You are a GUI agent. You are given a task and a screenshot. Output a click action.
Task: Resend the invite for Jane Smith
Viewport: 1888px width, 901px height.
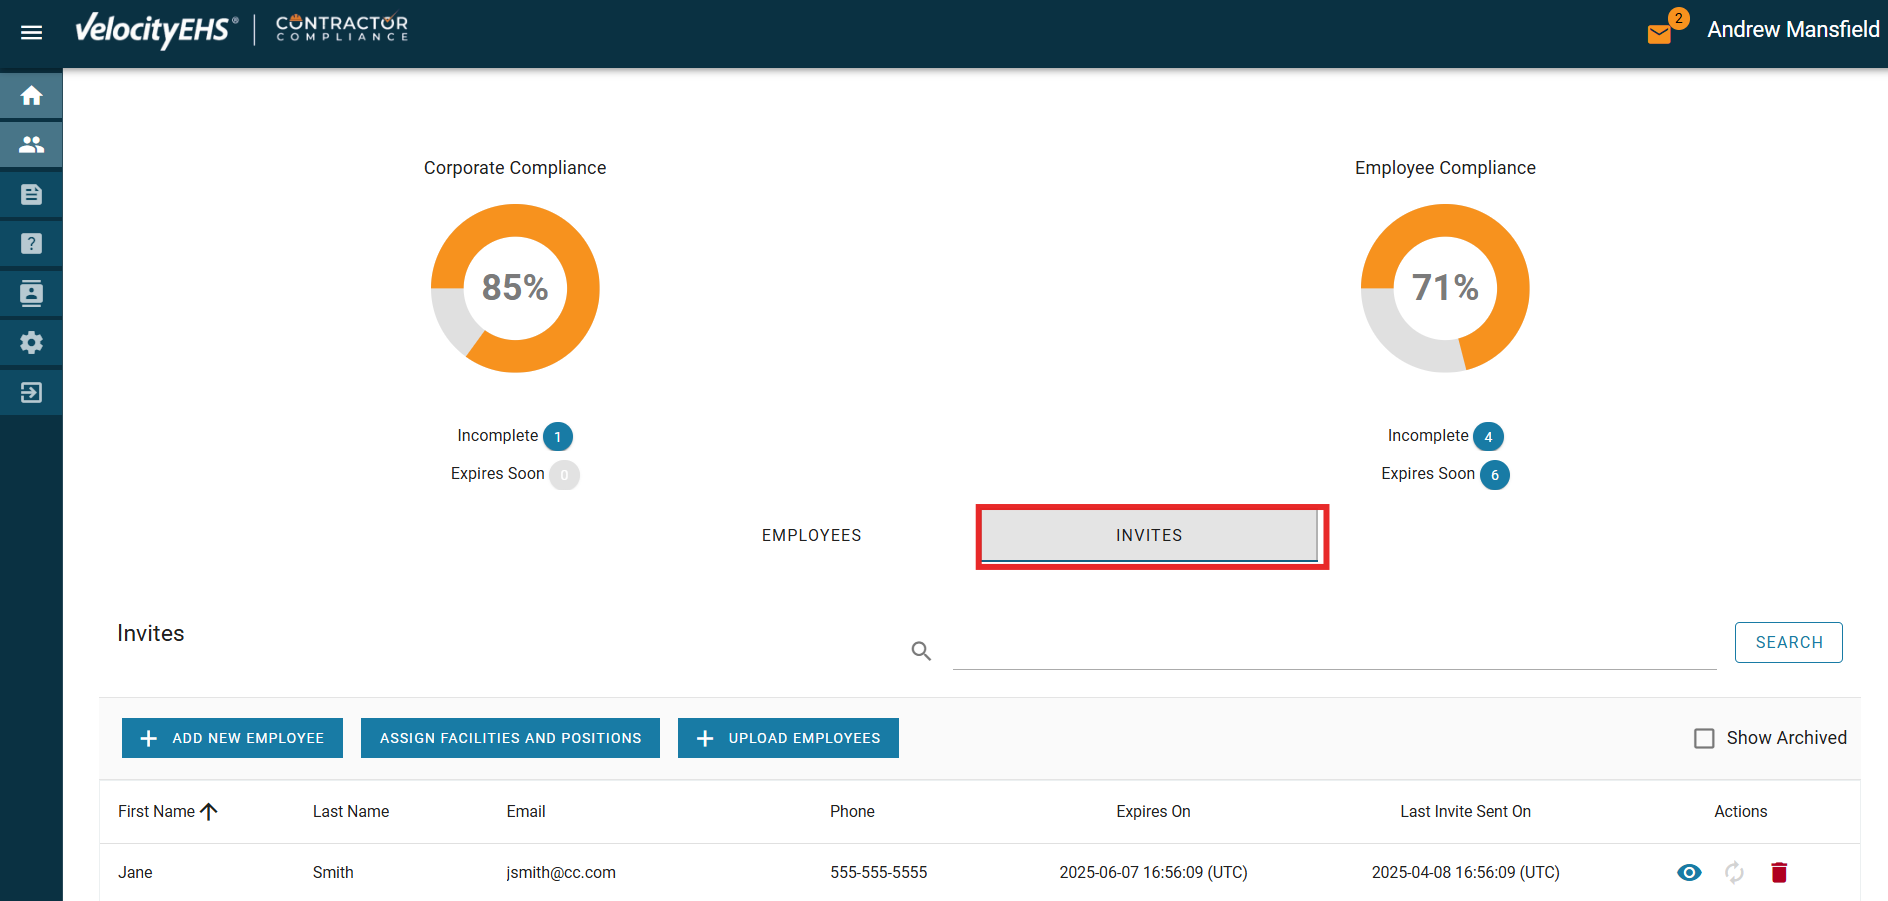click(x=1734, y=872)
